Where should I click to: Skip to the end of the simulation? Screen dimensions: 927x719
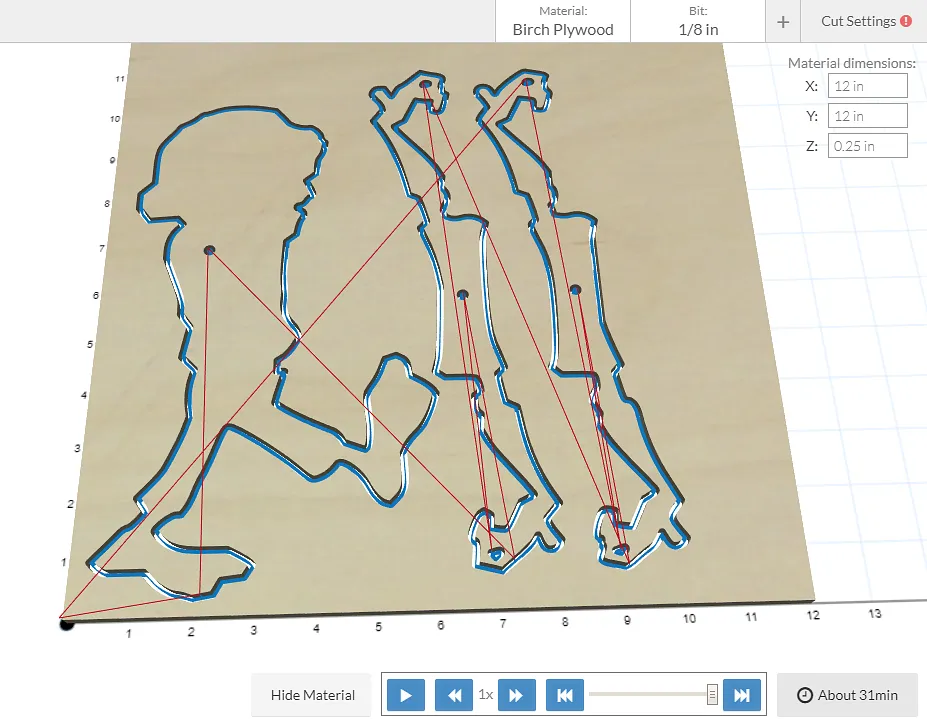(742, 695)
